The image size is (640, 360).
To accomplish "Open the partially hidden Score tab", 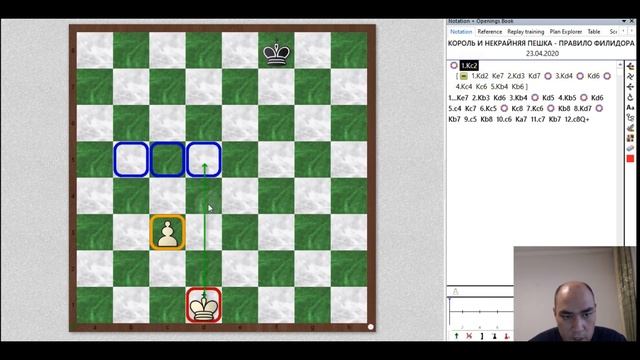I will click(613, 31).
